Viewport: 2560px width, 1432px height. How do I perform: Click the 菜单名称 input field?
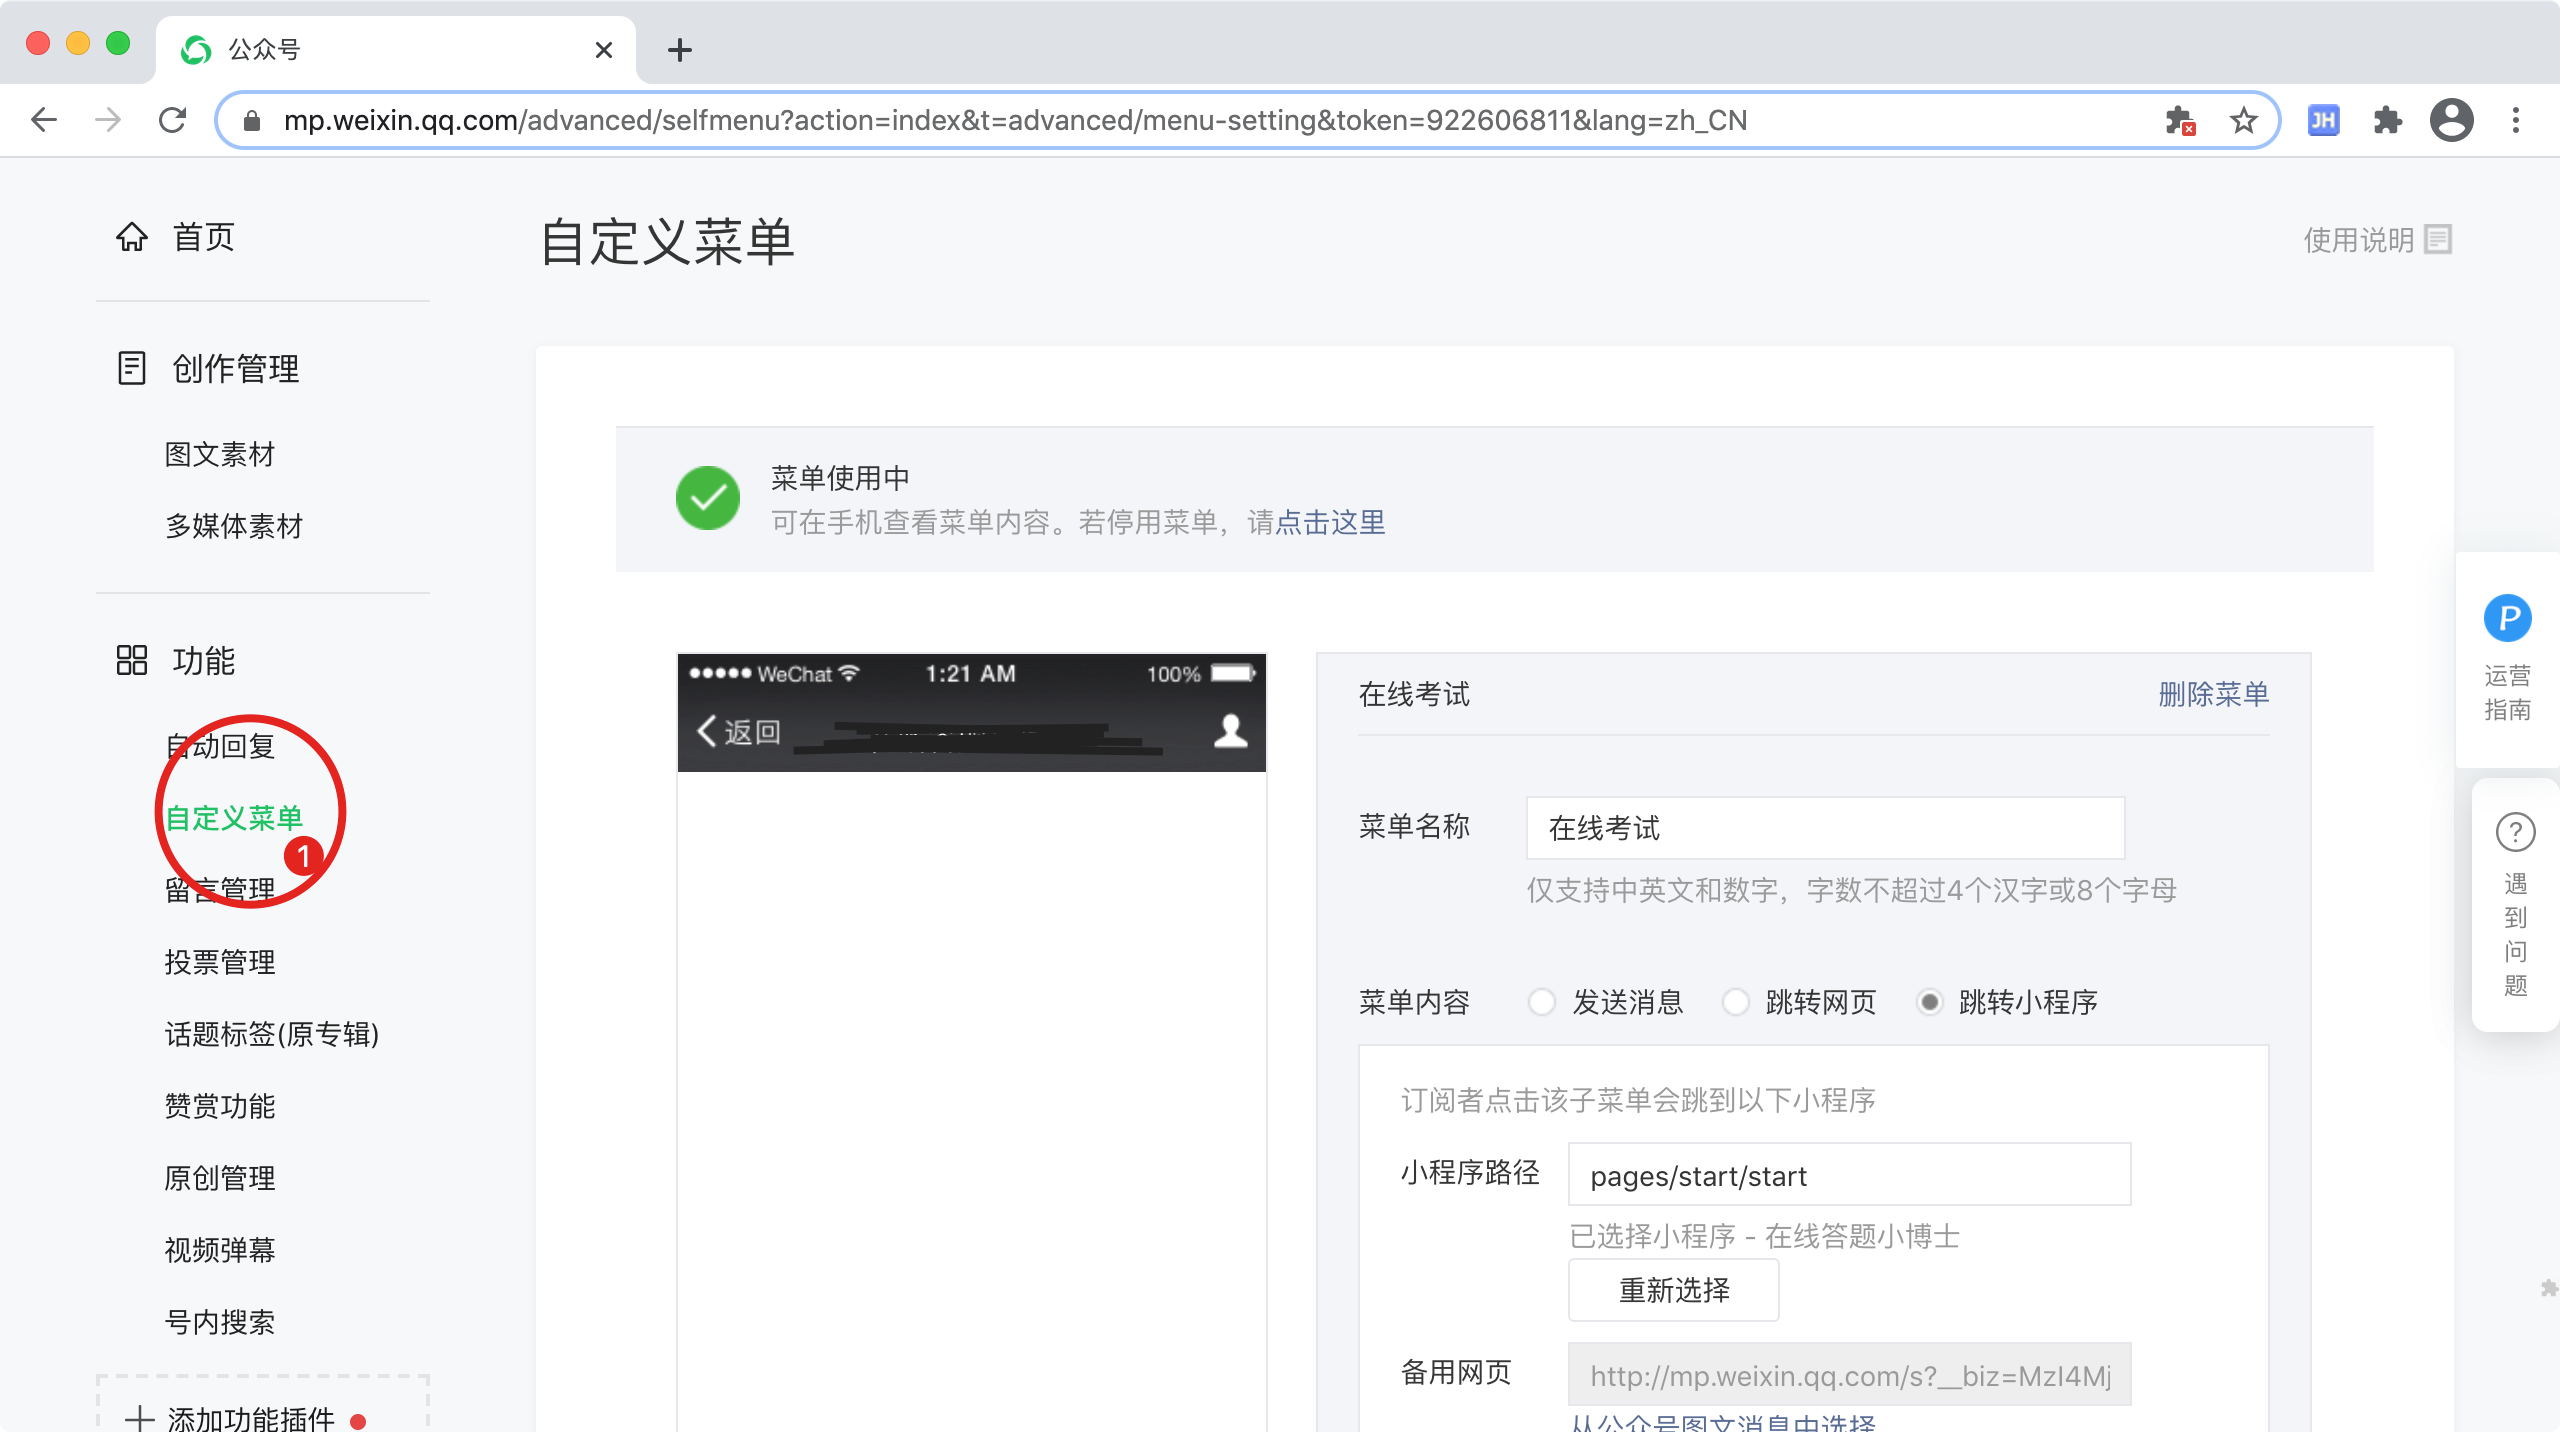(x=1824, y=828)
